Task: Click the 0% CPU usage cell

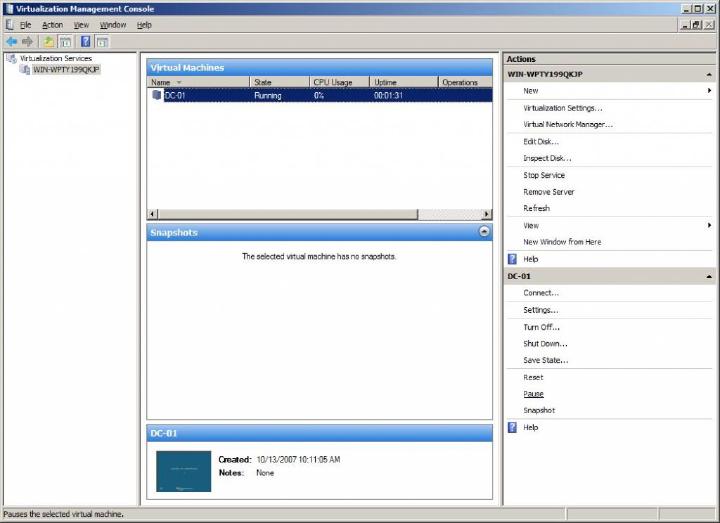Action: coord(319,96)
